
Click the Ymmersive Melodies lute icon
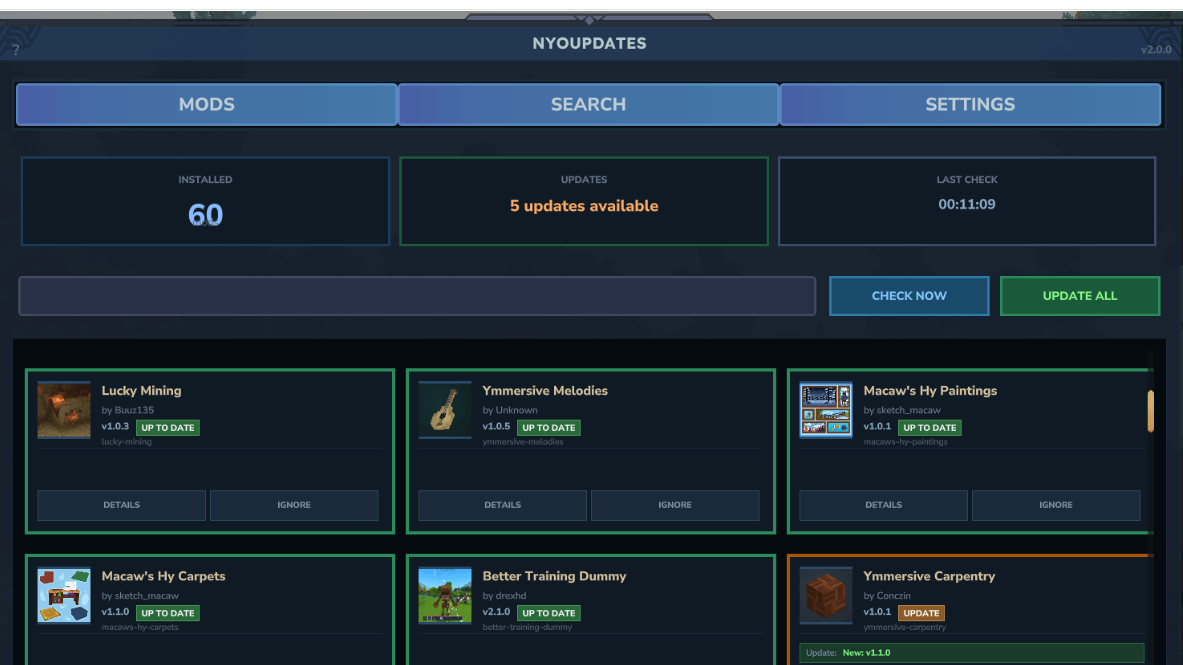445,409
